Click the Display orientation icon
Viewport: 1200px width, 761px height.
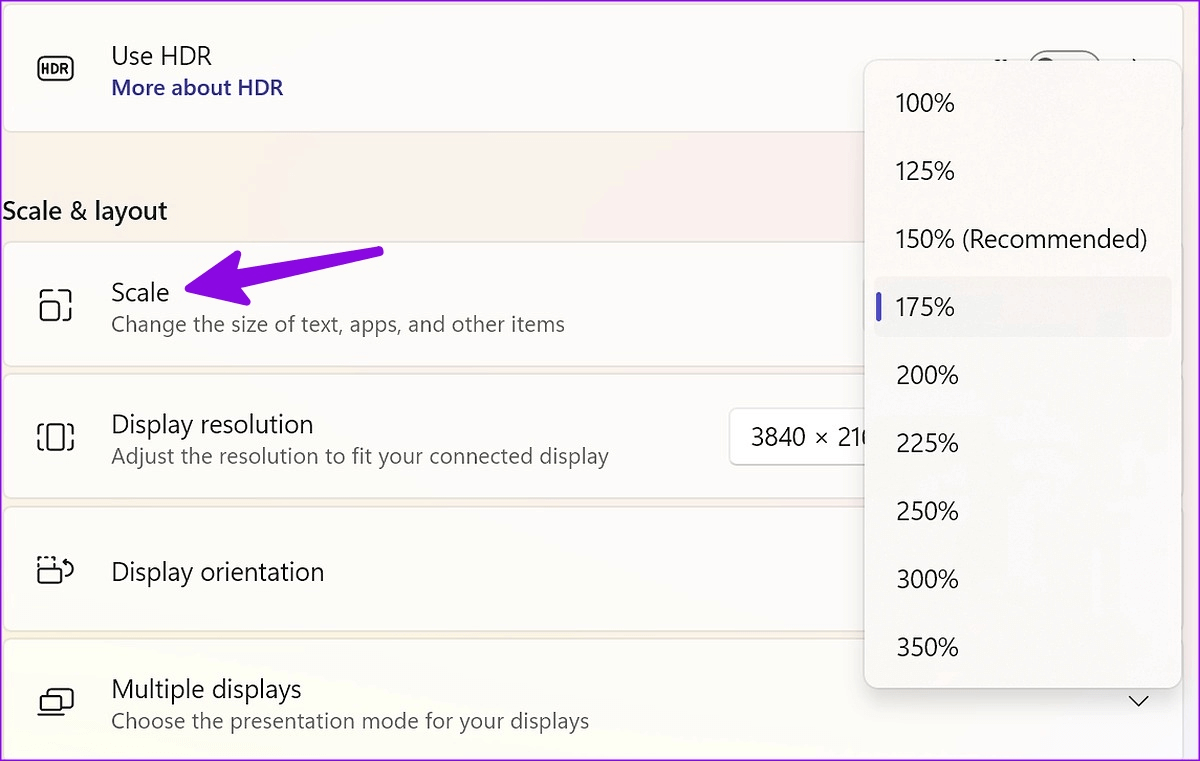click(55, 570)
